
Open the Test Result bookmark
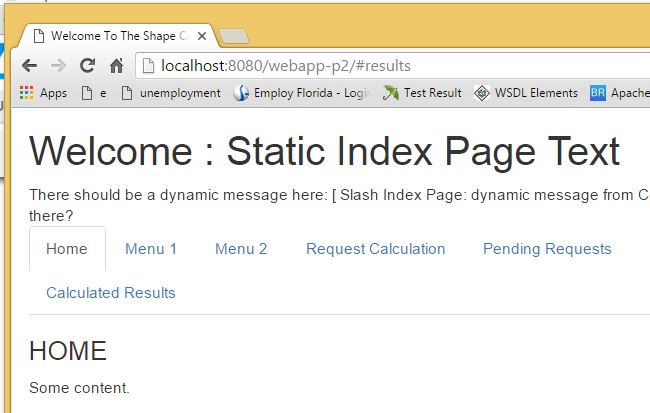click(422, 93)
